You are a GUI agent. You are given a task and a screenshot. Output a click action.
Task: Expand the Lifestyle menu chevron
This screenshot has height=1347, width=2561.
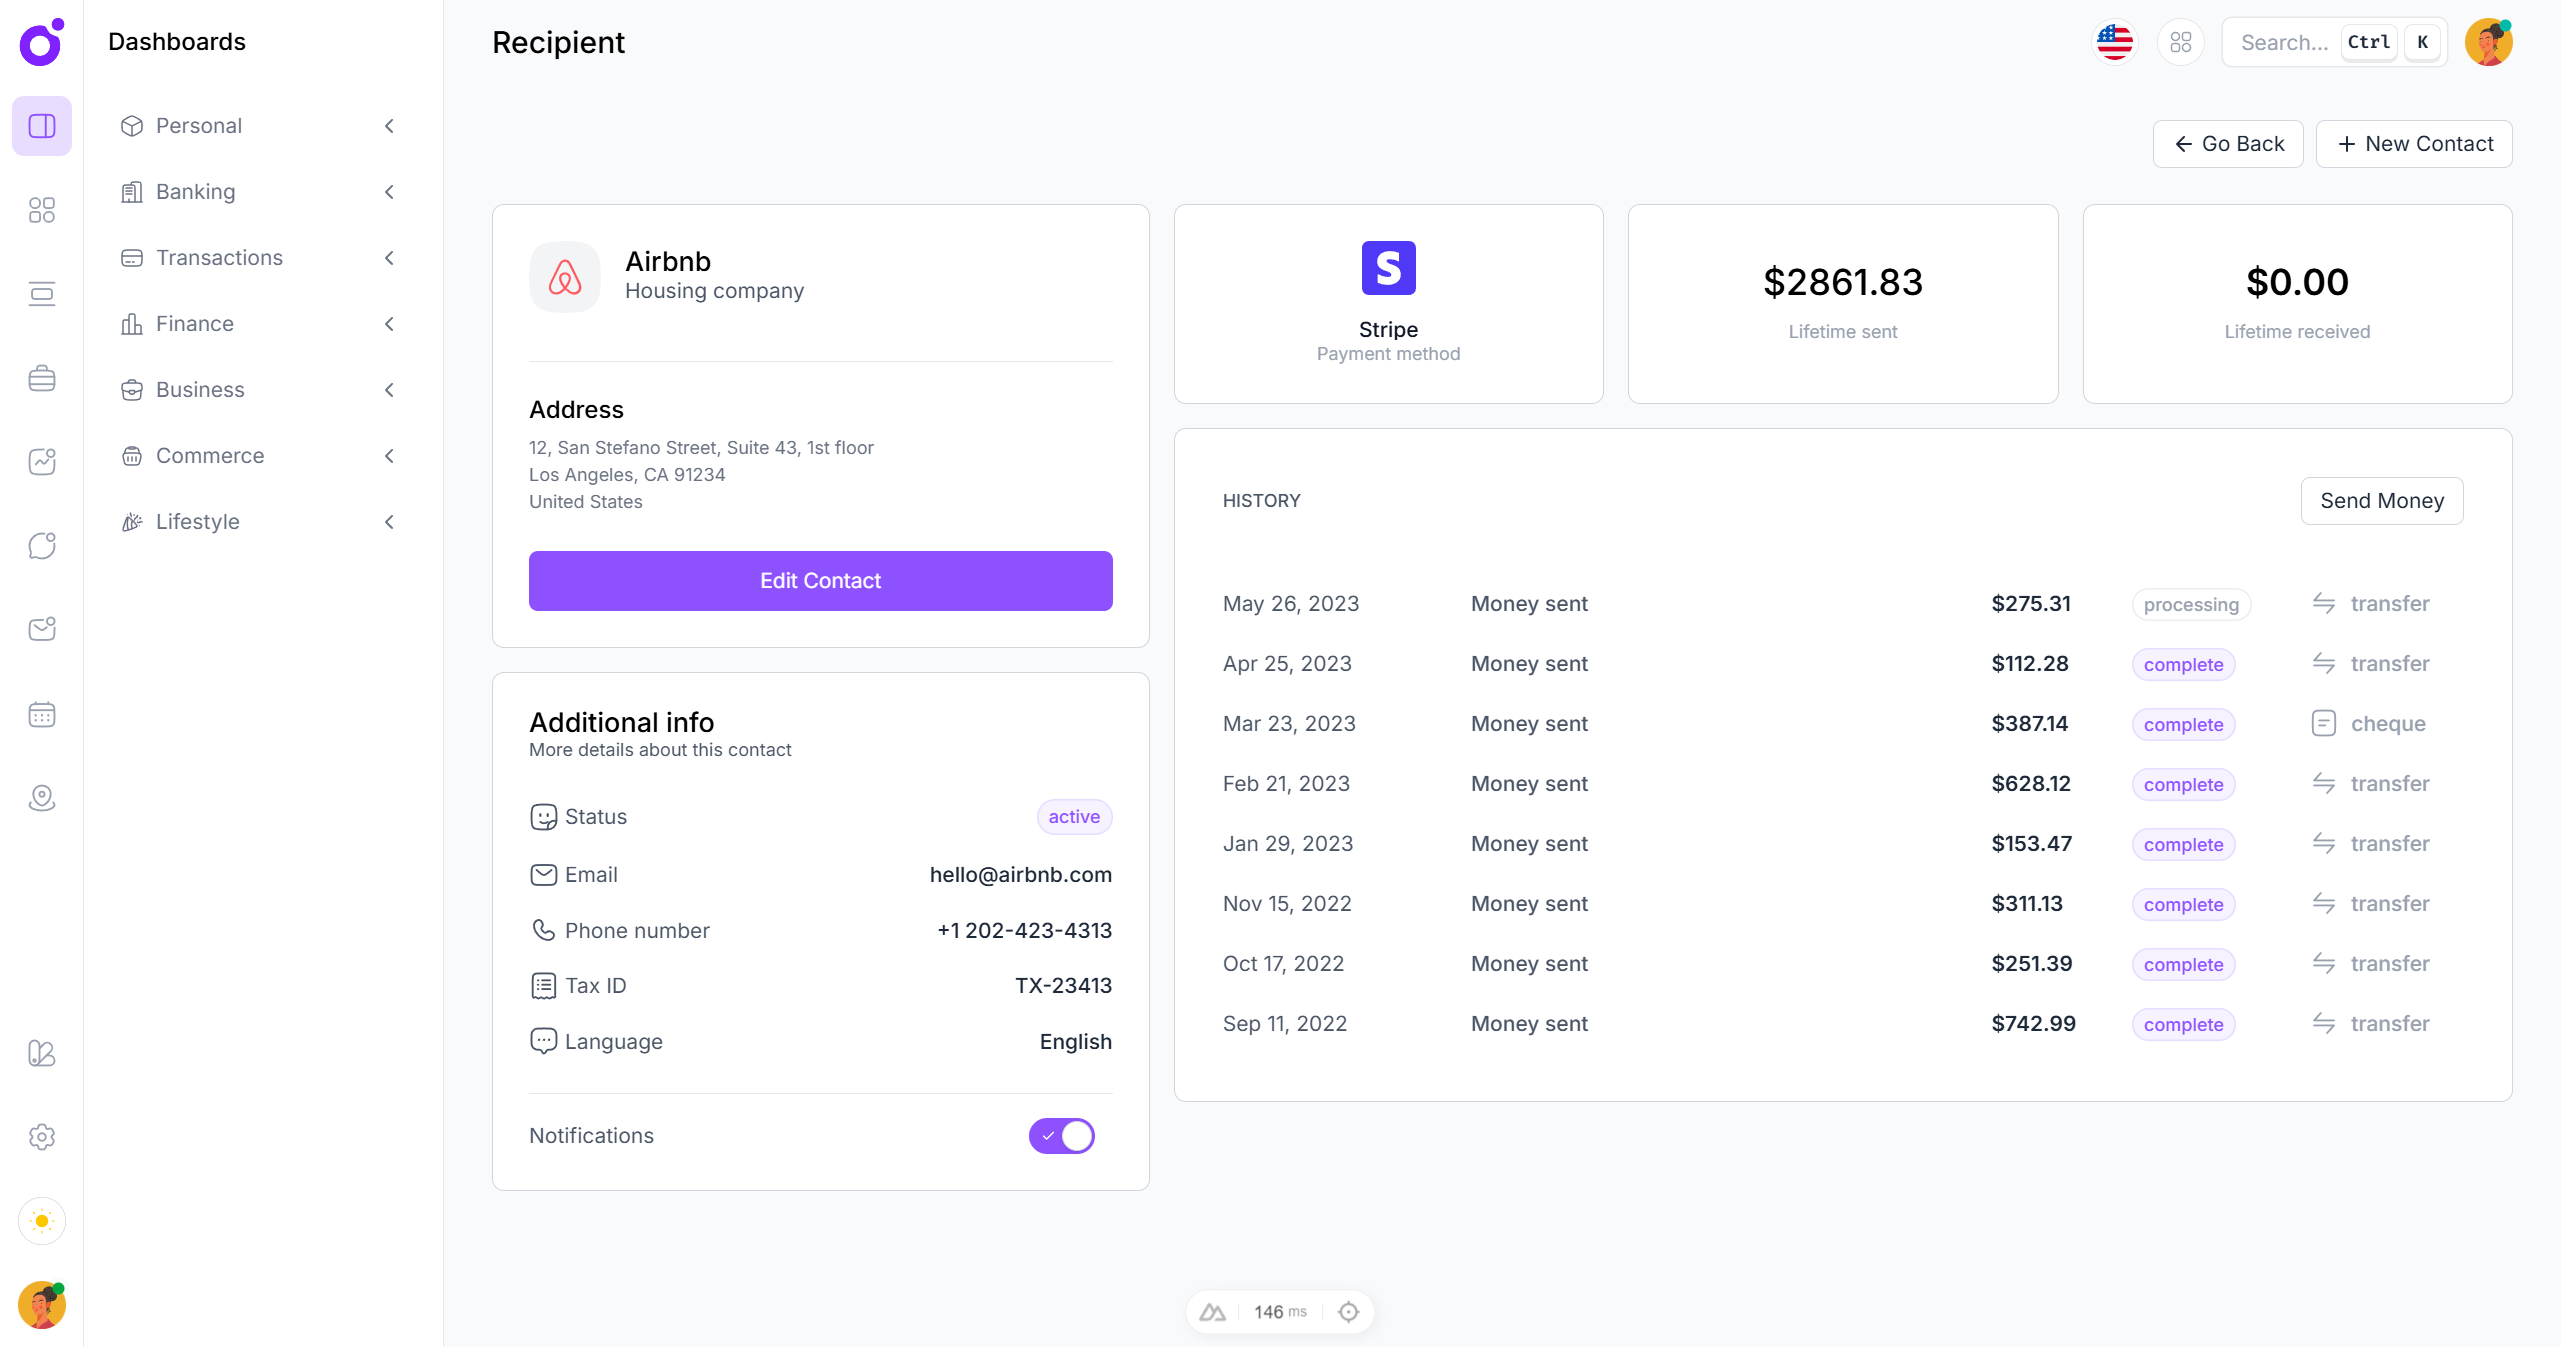pos(389,522)
